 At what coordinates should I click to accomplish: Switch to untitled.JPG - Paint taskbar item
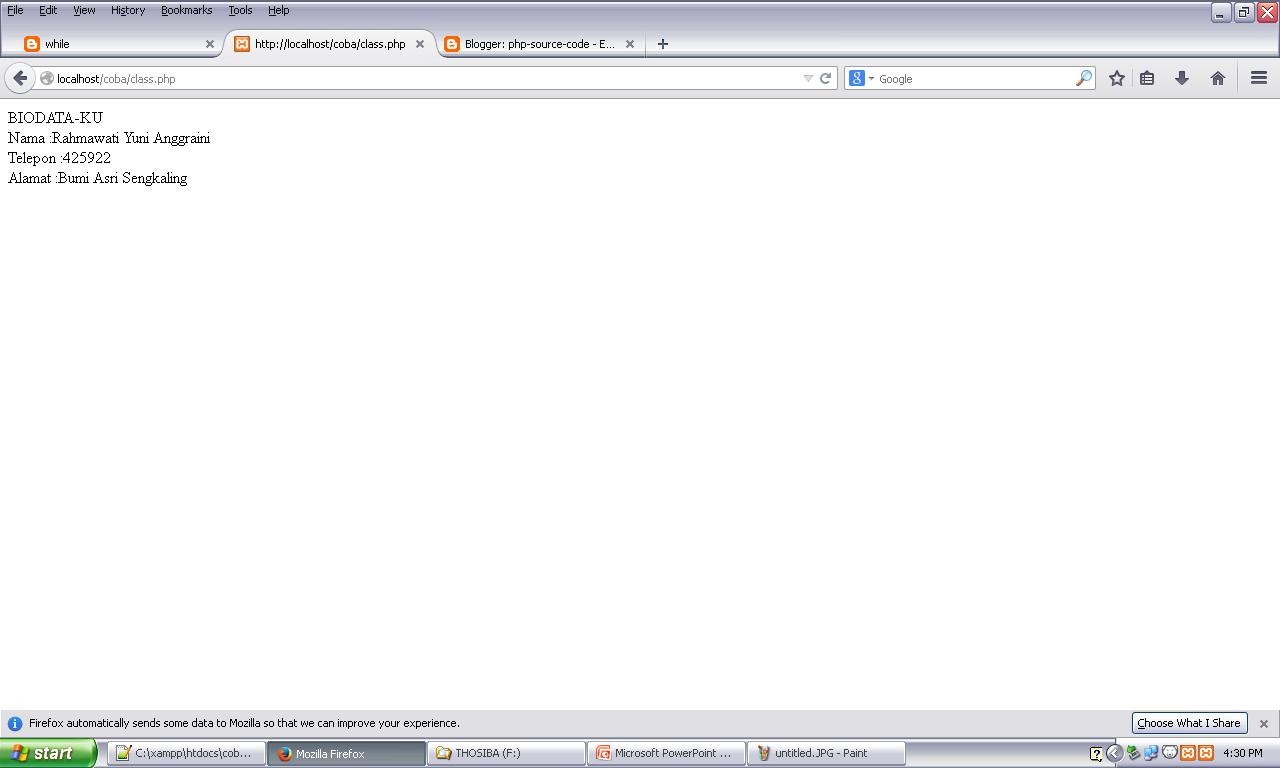826,753
